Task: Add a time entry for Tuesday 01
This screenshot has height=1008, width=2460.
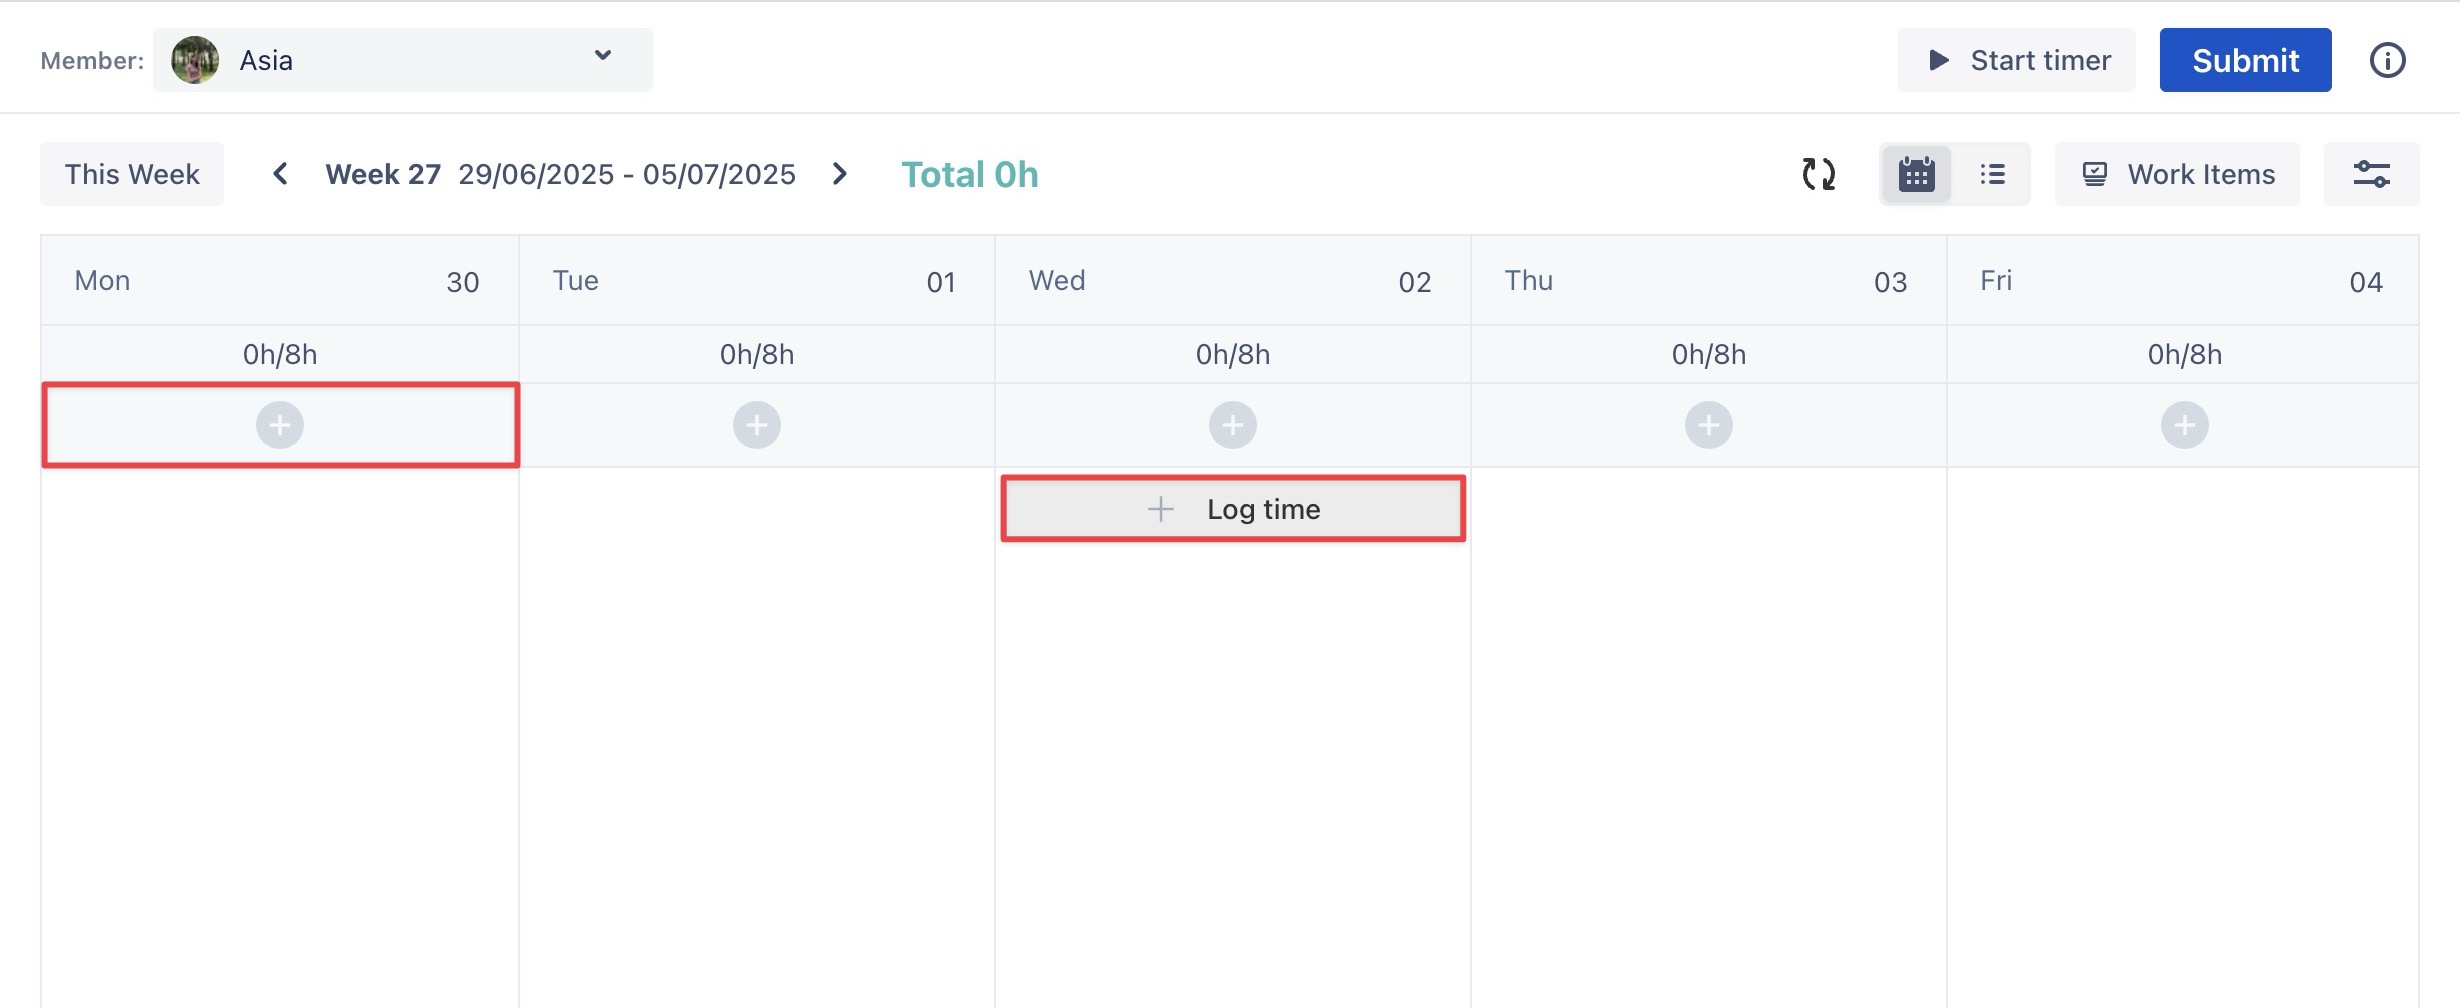Action: pyautogui.click(x=757, y=425)
